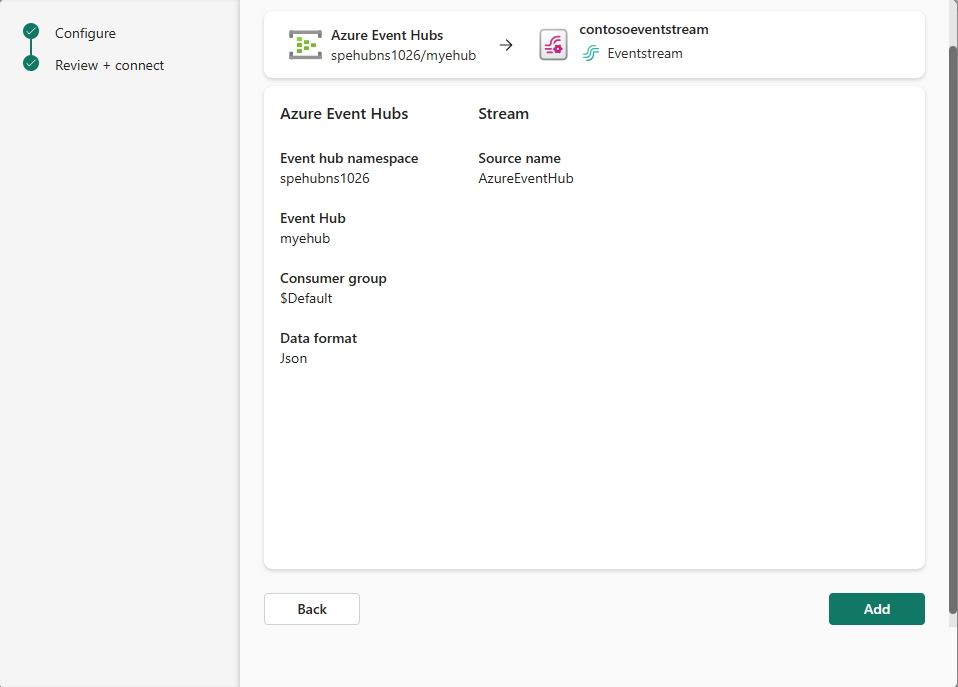Click the Add button
The width and height of the screenshot is (958, 687).
point(877,609)
